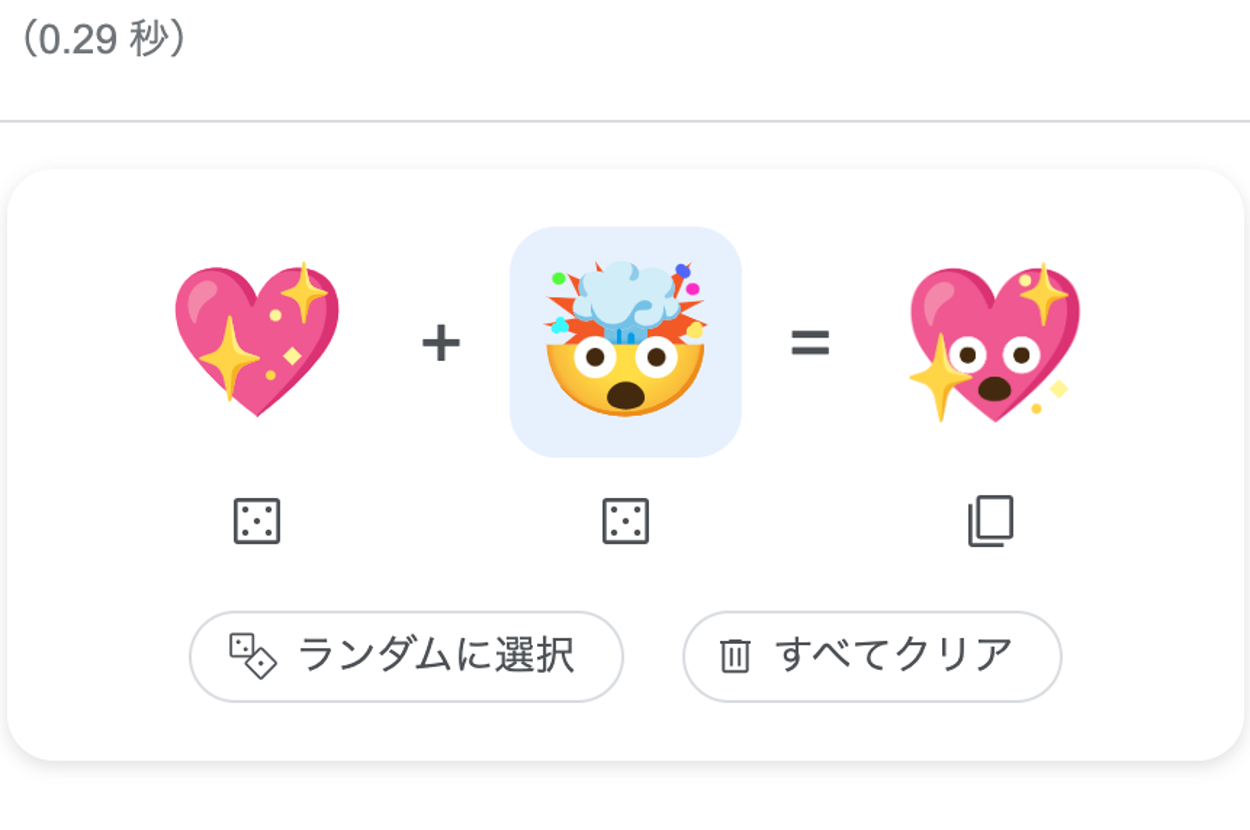
Task: Click the horizontal divider line above the card
Action: coord(625,121)
